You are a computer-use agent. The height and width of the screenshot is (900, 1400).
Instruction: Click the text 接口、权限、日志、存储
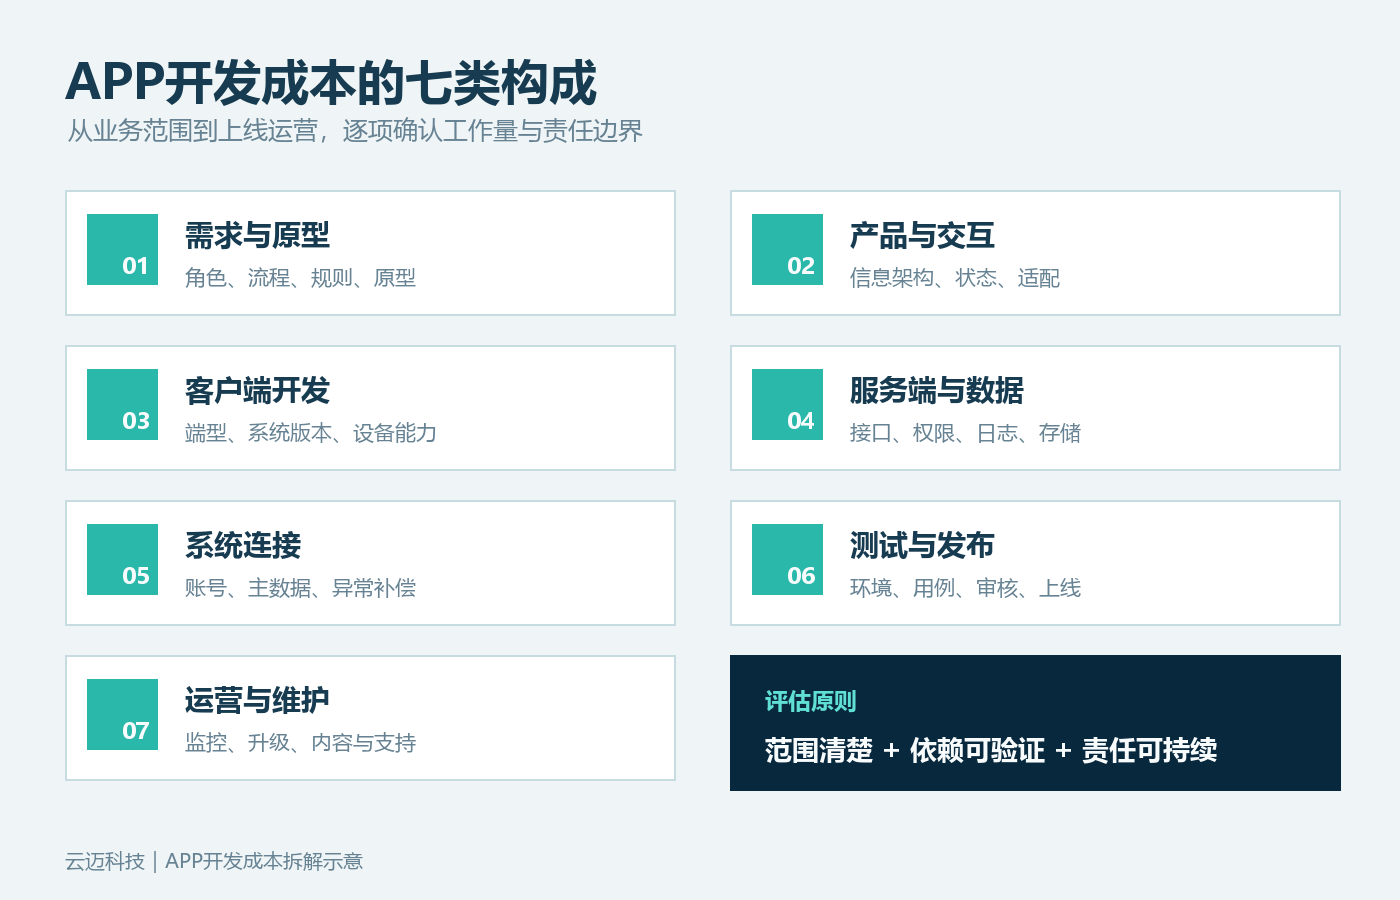pos(965,433)
